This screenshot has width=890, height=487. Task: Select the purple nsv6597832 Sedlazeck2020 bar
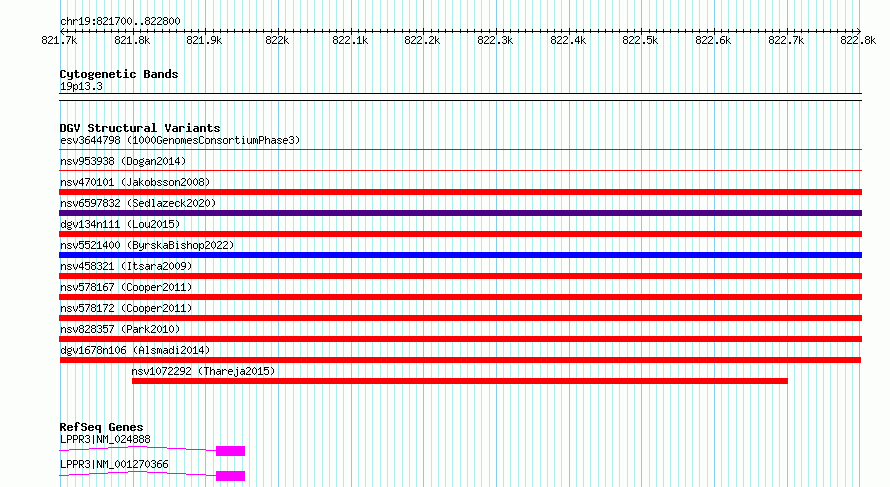460,213
